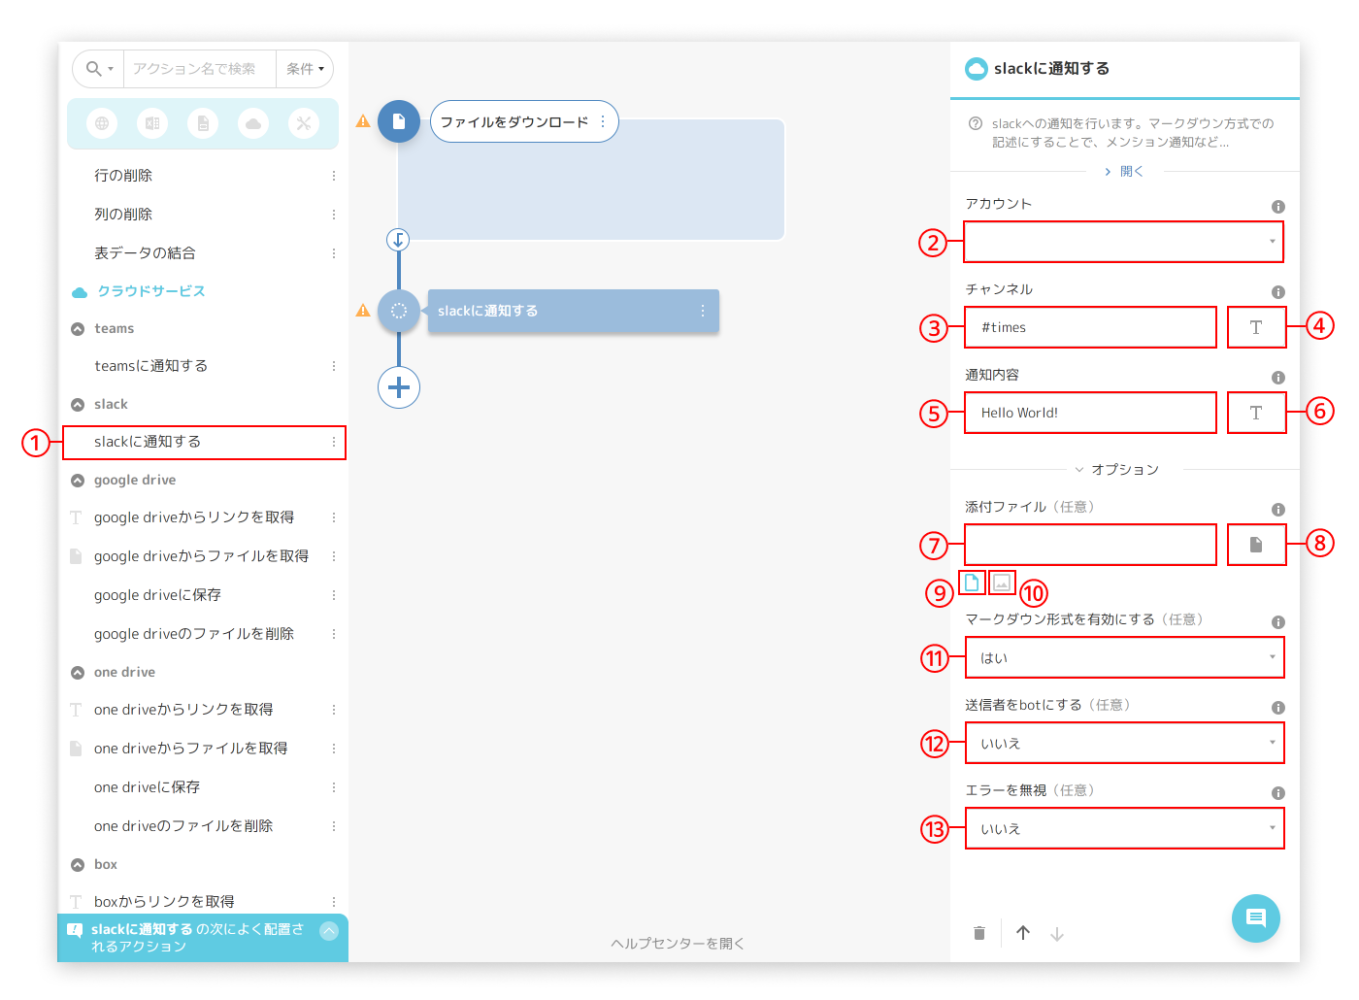The image size is (1359, 1000).
Task: Click the T variable button beside チャンネル
Action: (x=1257, y=327)
